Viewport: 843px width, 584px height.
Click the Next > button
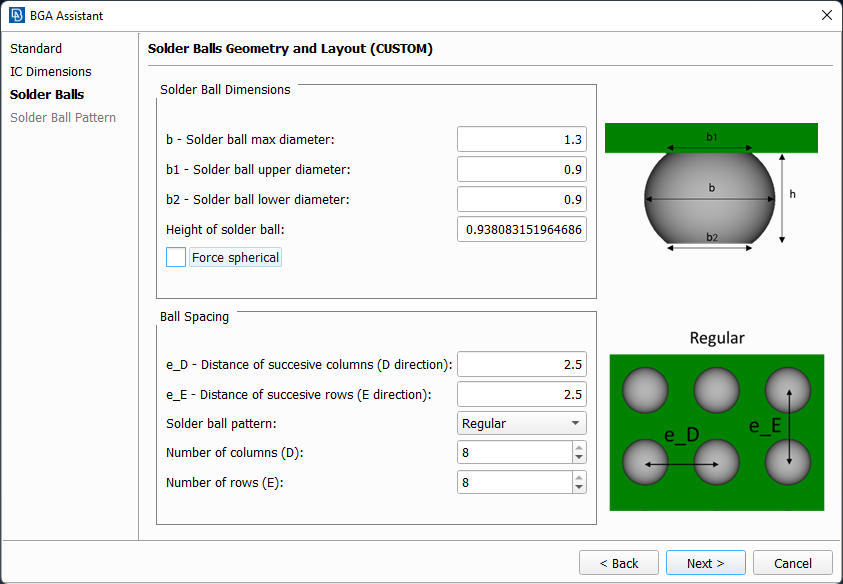click(705, 563)
